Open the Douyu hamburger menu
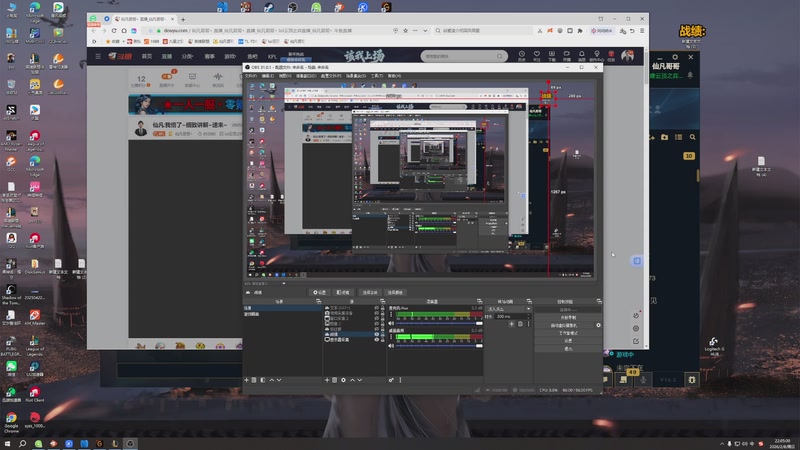The width and height of the screenshot is (800, 450). pyautogui.click(x=98, y=56)
